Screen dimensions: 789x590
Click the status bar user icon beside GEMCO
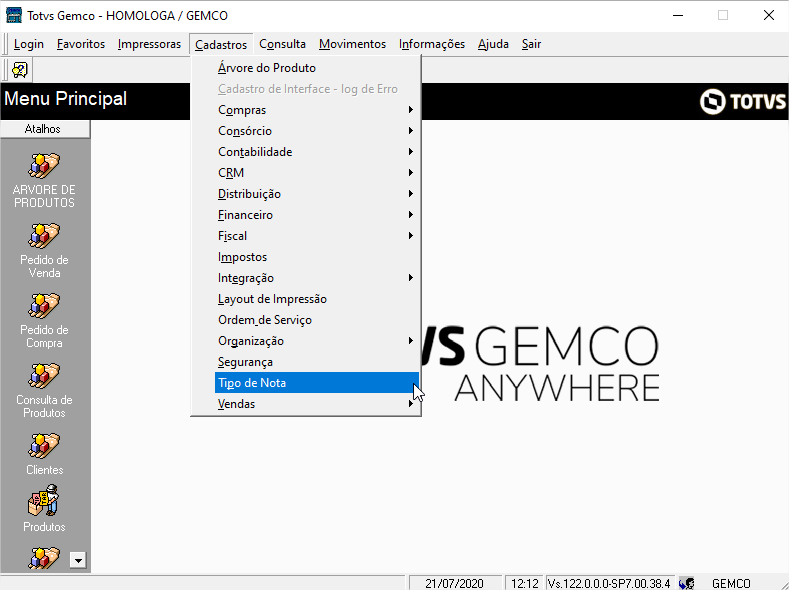(x=686, y=583)
